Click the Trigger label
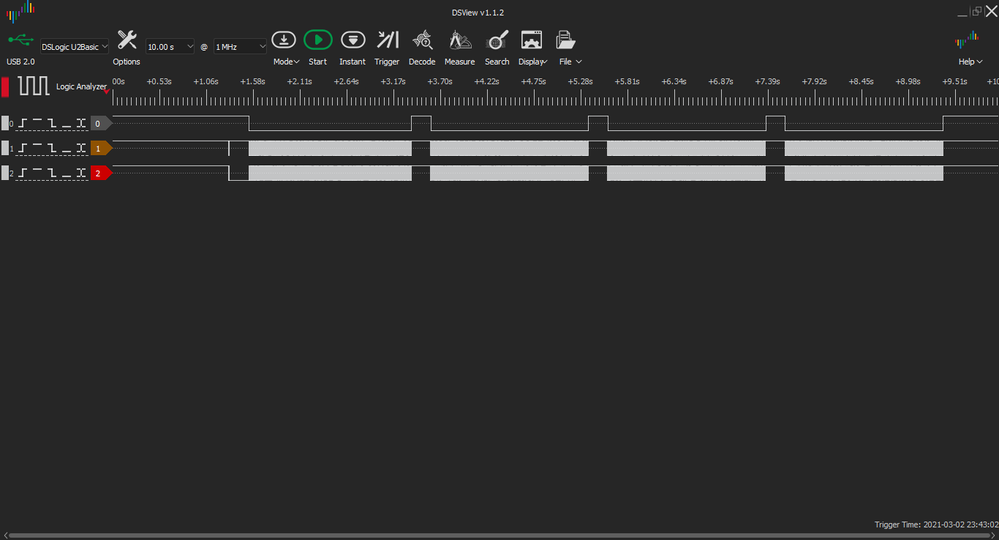The image size is (999, 540). [x=387, y=62]
